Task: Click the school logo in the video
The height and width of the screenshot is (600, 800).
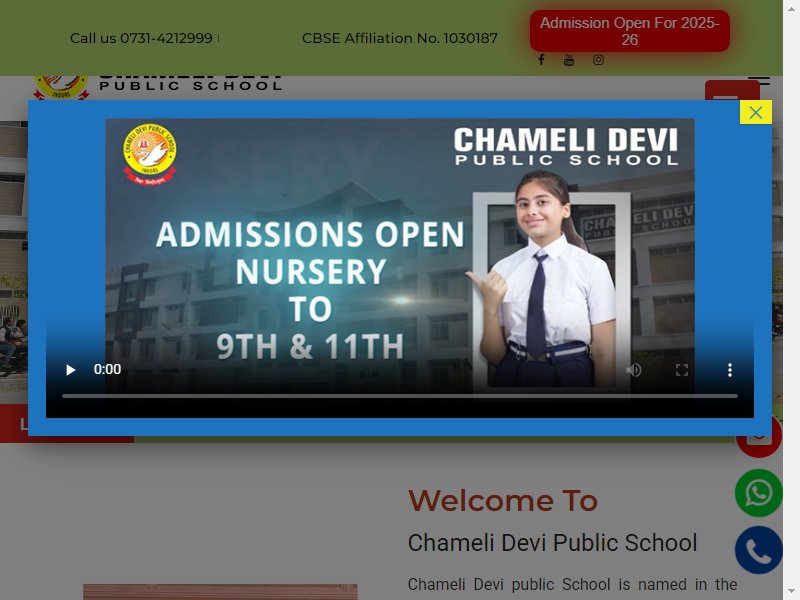Action: point(150,154)
